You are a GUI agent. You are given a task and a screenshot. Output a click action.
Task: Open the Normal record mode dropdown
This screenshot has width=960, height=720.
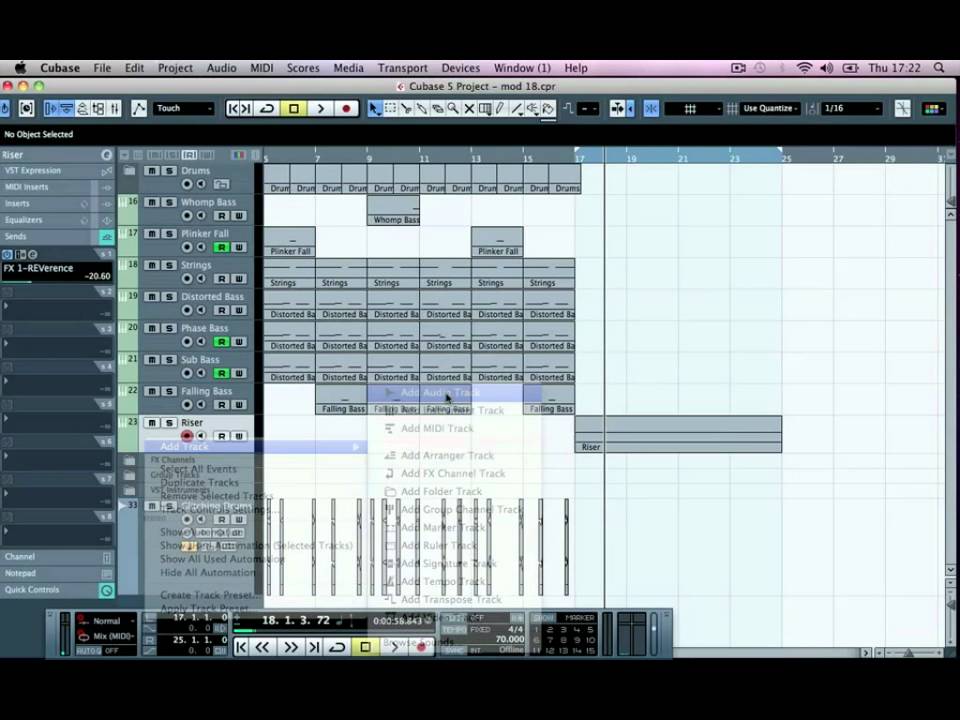(x=107, y=621)
